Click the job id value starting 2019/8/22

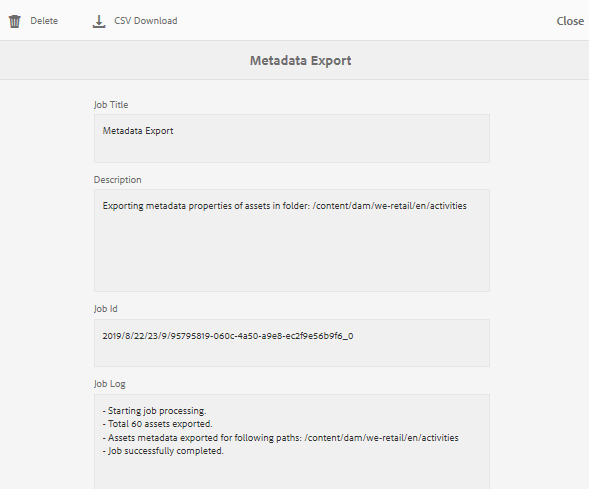coord(228,336)
